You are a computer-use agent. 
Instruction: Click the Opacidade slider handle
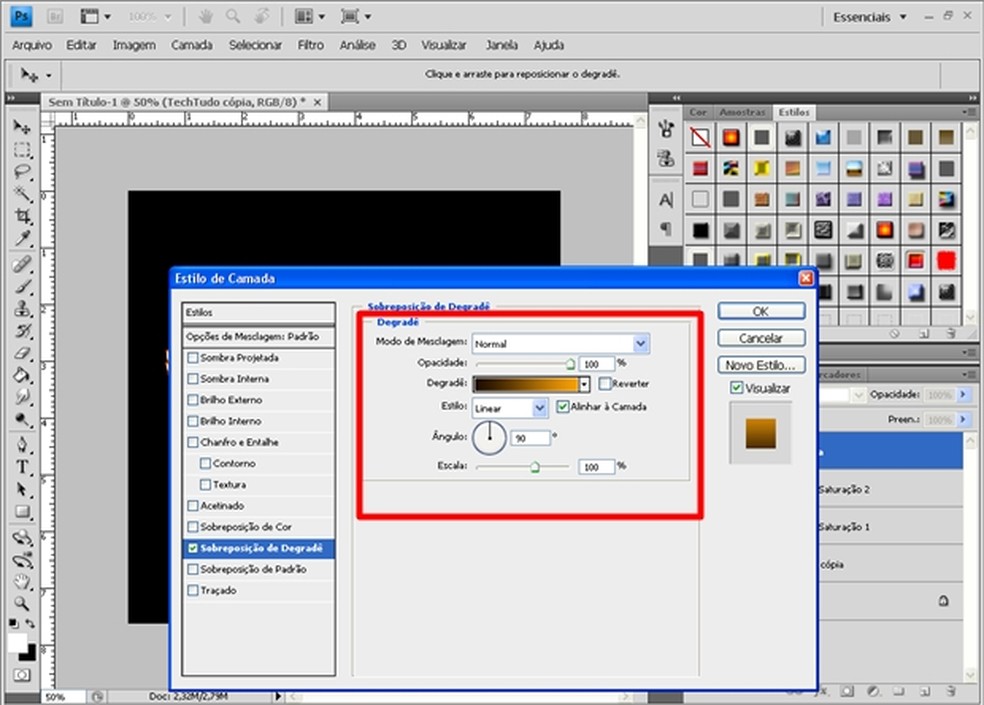pos(571,366)
